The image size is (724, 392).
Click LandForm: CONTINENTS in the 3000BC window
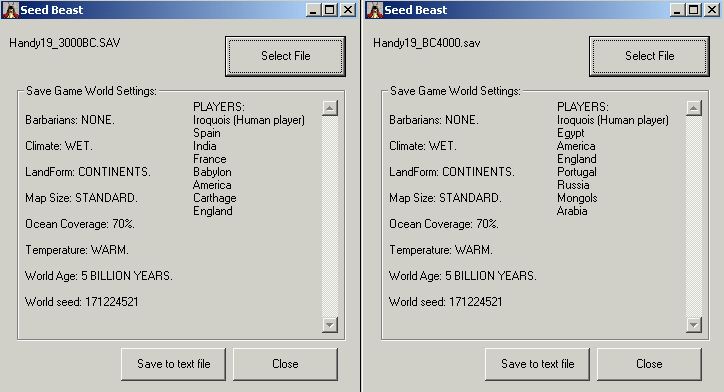coord(88,172)
